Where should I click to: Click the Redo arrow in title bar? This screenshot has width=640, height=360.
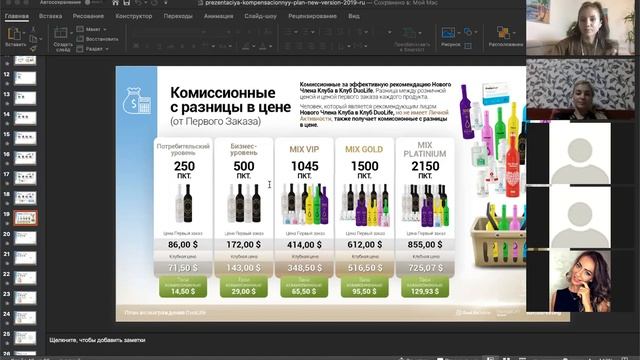pyautogui.click(x=154, y=3)
